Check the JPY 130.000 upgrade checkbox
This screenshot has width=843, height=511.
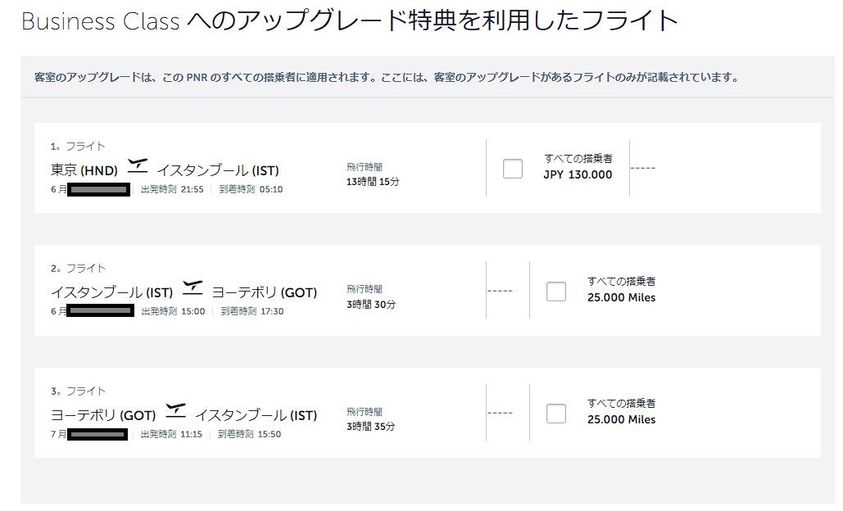pos(513,168)
